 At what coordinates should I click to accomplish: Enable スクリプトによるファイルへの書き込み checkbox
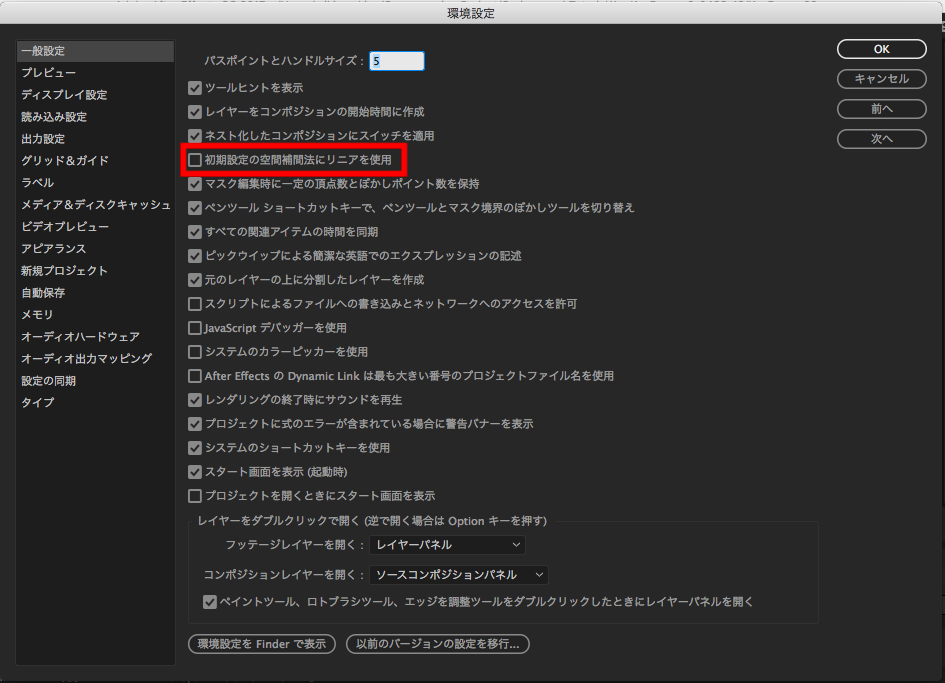pos(195,304)
